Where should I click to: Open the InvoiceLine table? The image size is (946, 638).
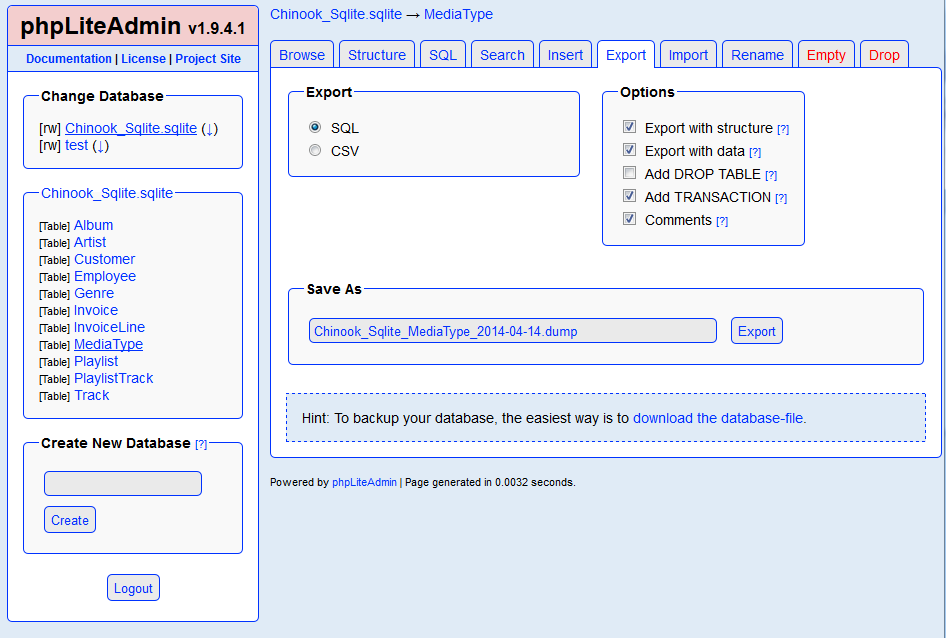(109, 327)
